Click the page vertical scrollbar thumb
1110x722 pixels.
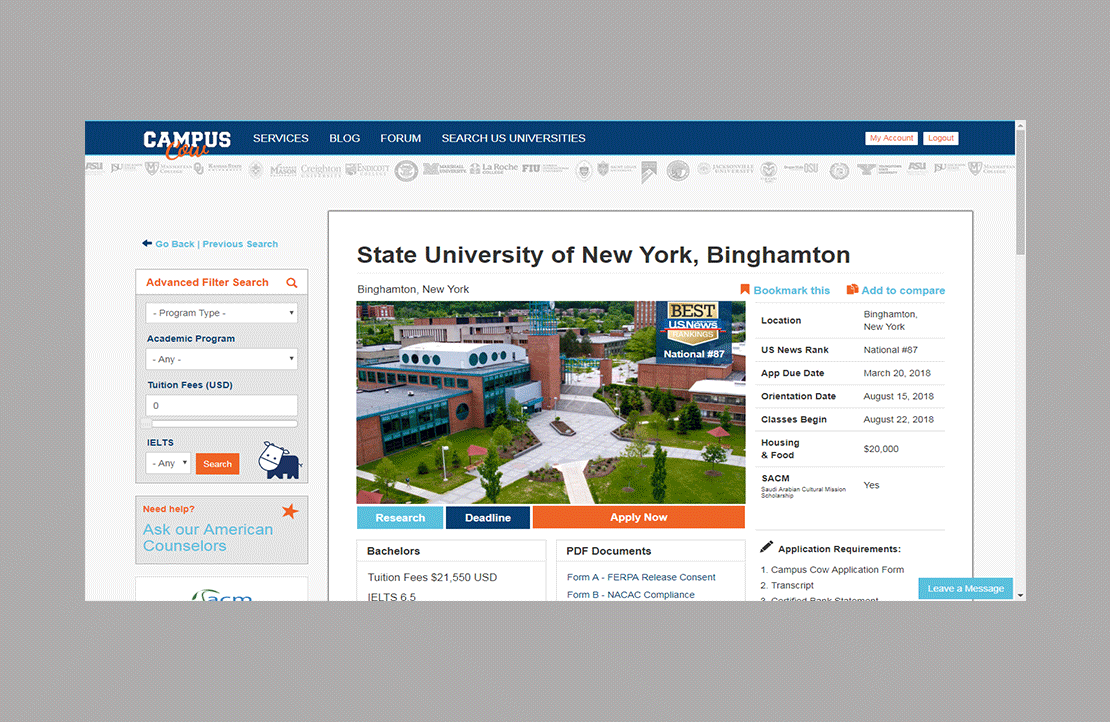[1020, 191]
